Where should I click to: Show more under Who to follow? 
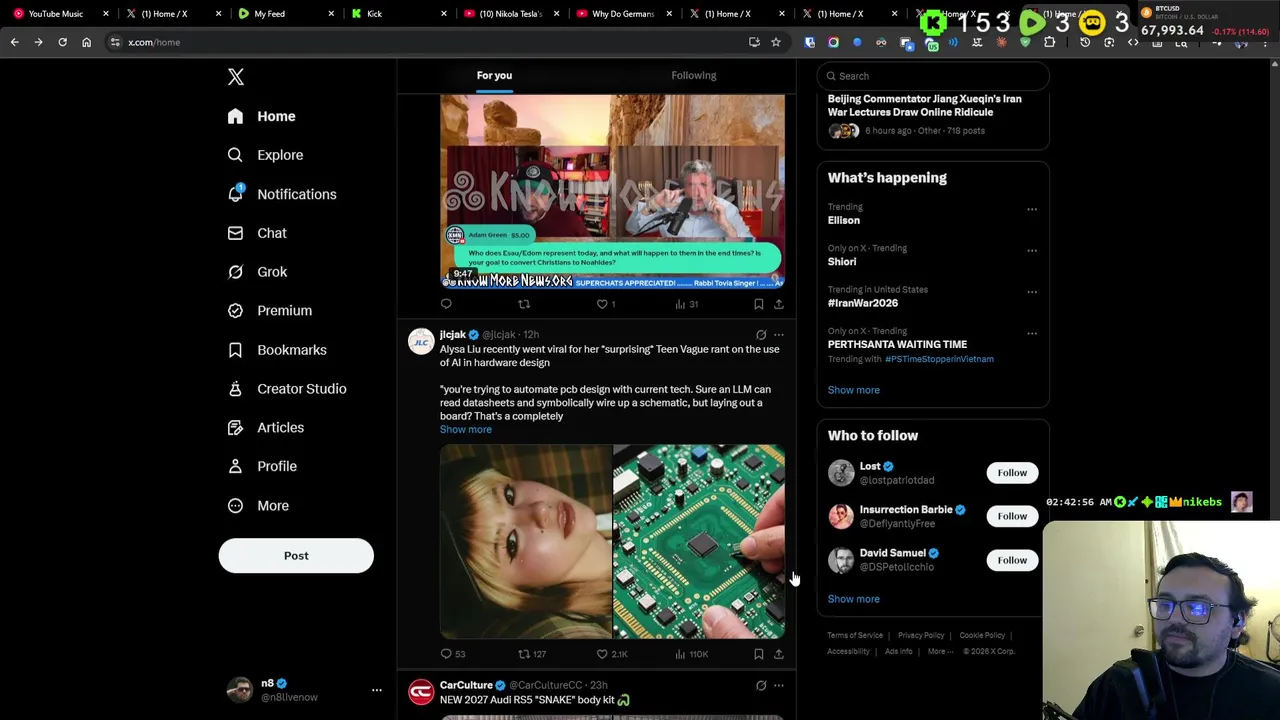[853, 599]
